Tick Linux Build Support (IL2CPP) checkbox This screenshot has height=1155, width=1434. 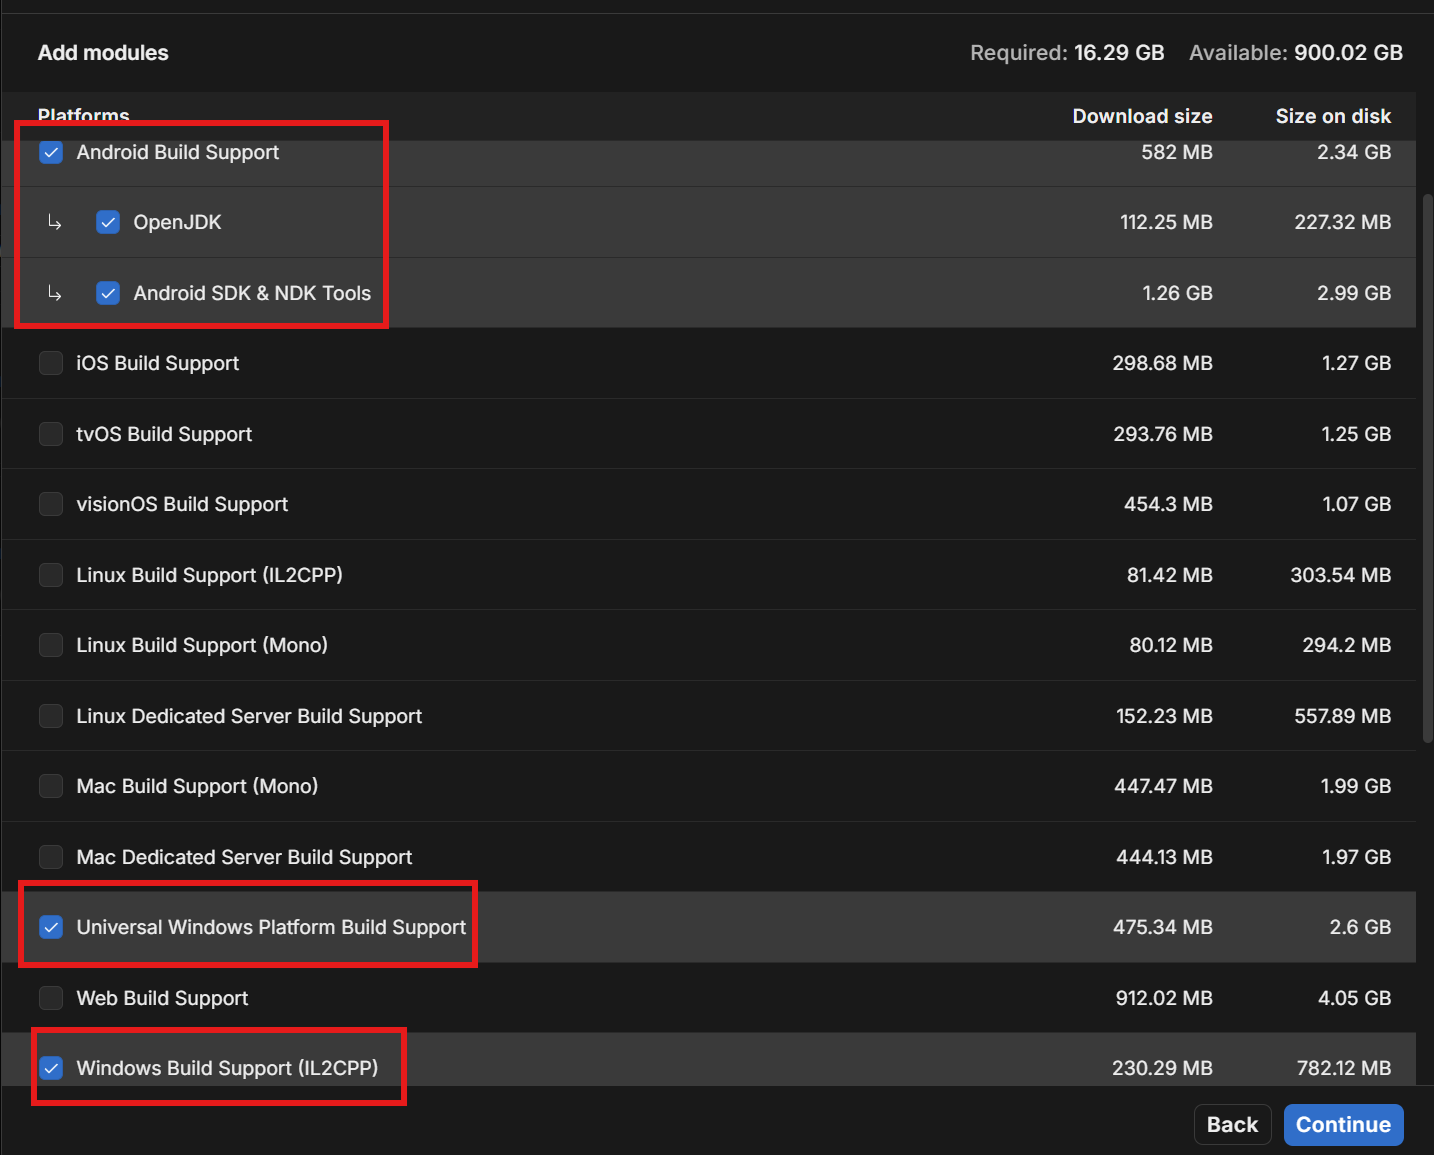[x=51, y=575]
